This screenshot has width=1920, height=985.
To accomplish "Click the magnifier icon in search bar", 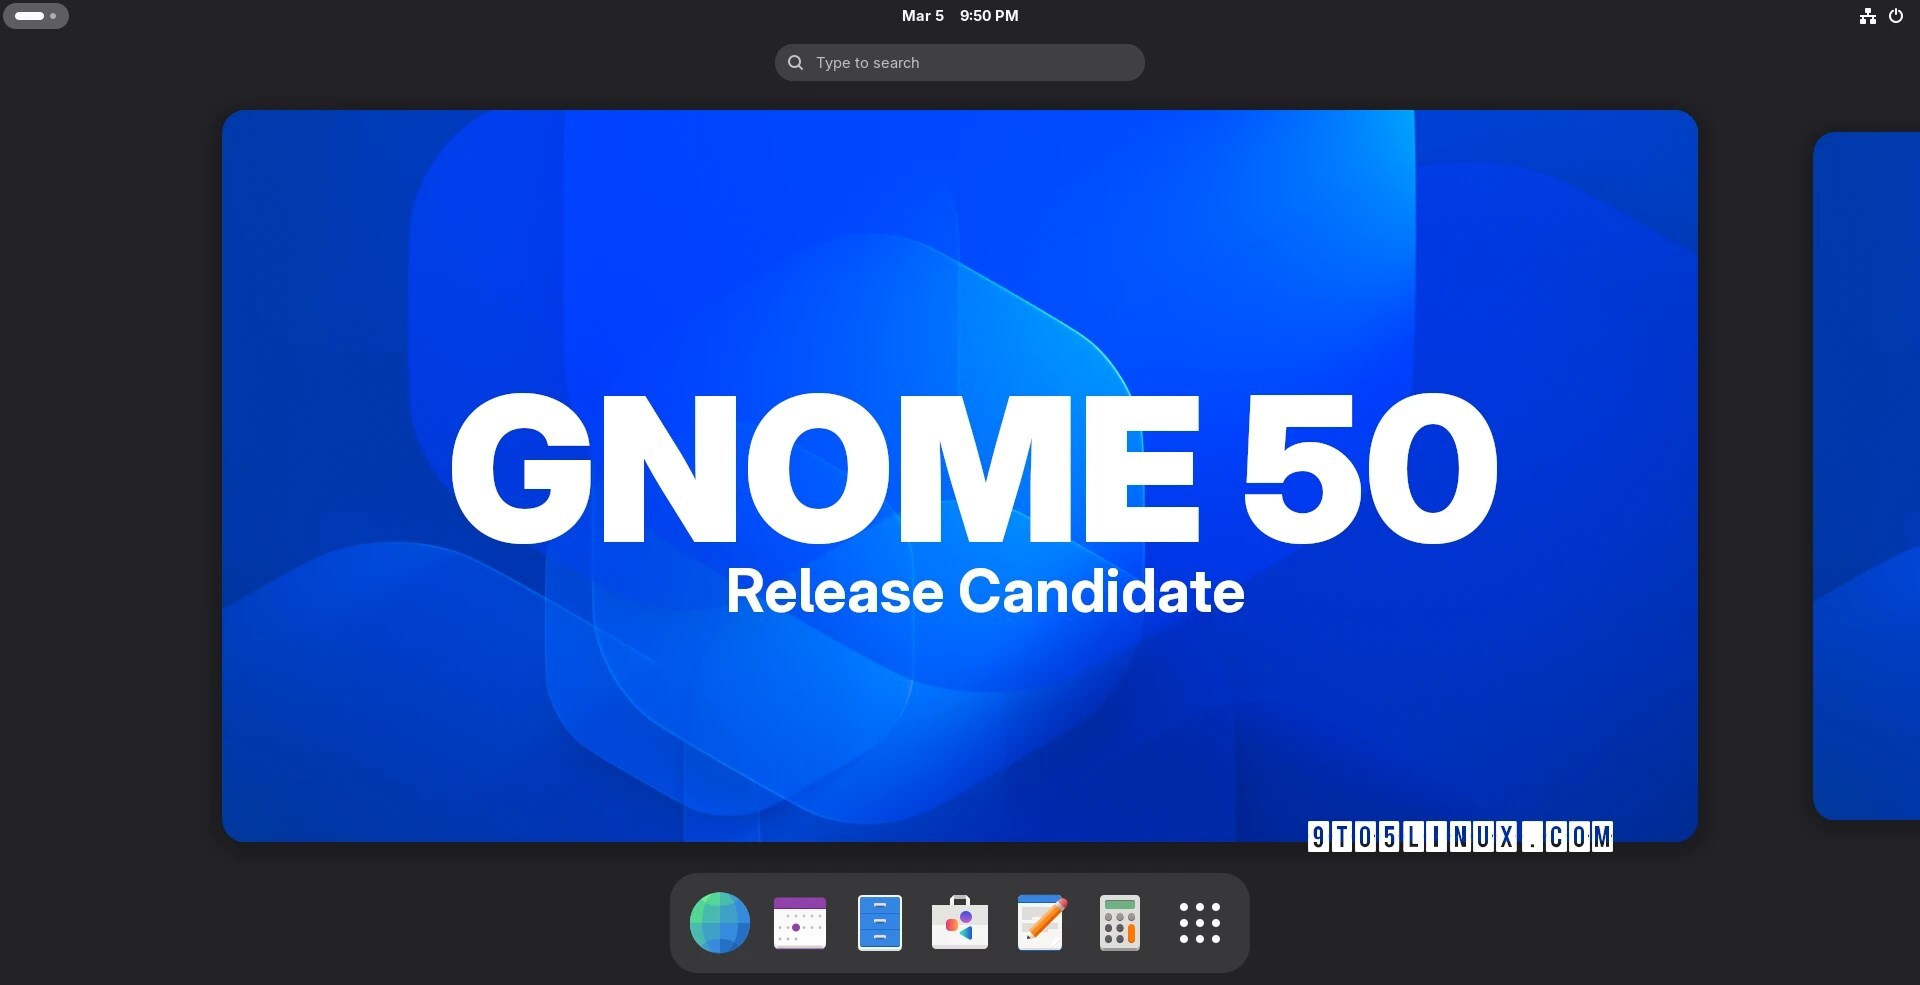I will click(796, 63).
